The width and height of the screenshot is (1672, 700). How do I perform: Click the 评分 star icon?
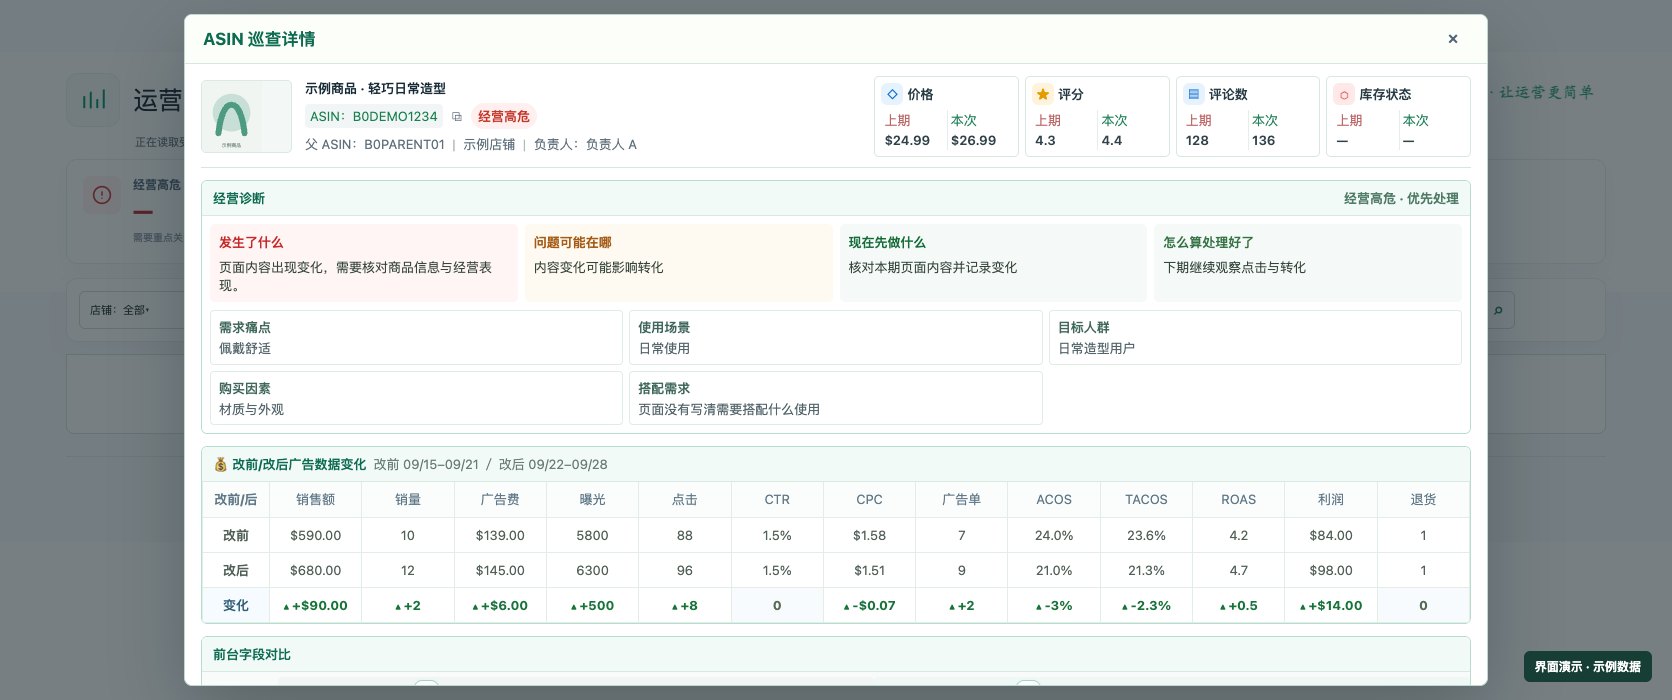click(1042, 94)
